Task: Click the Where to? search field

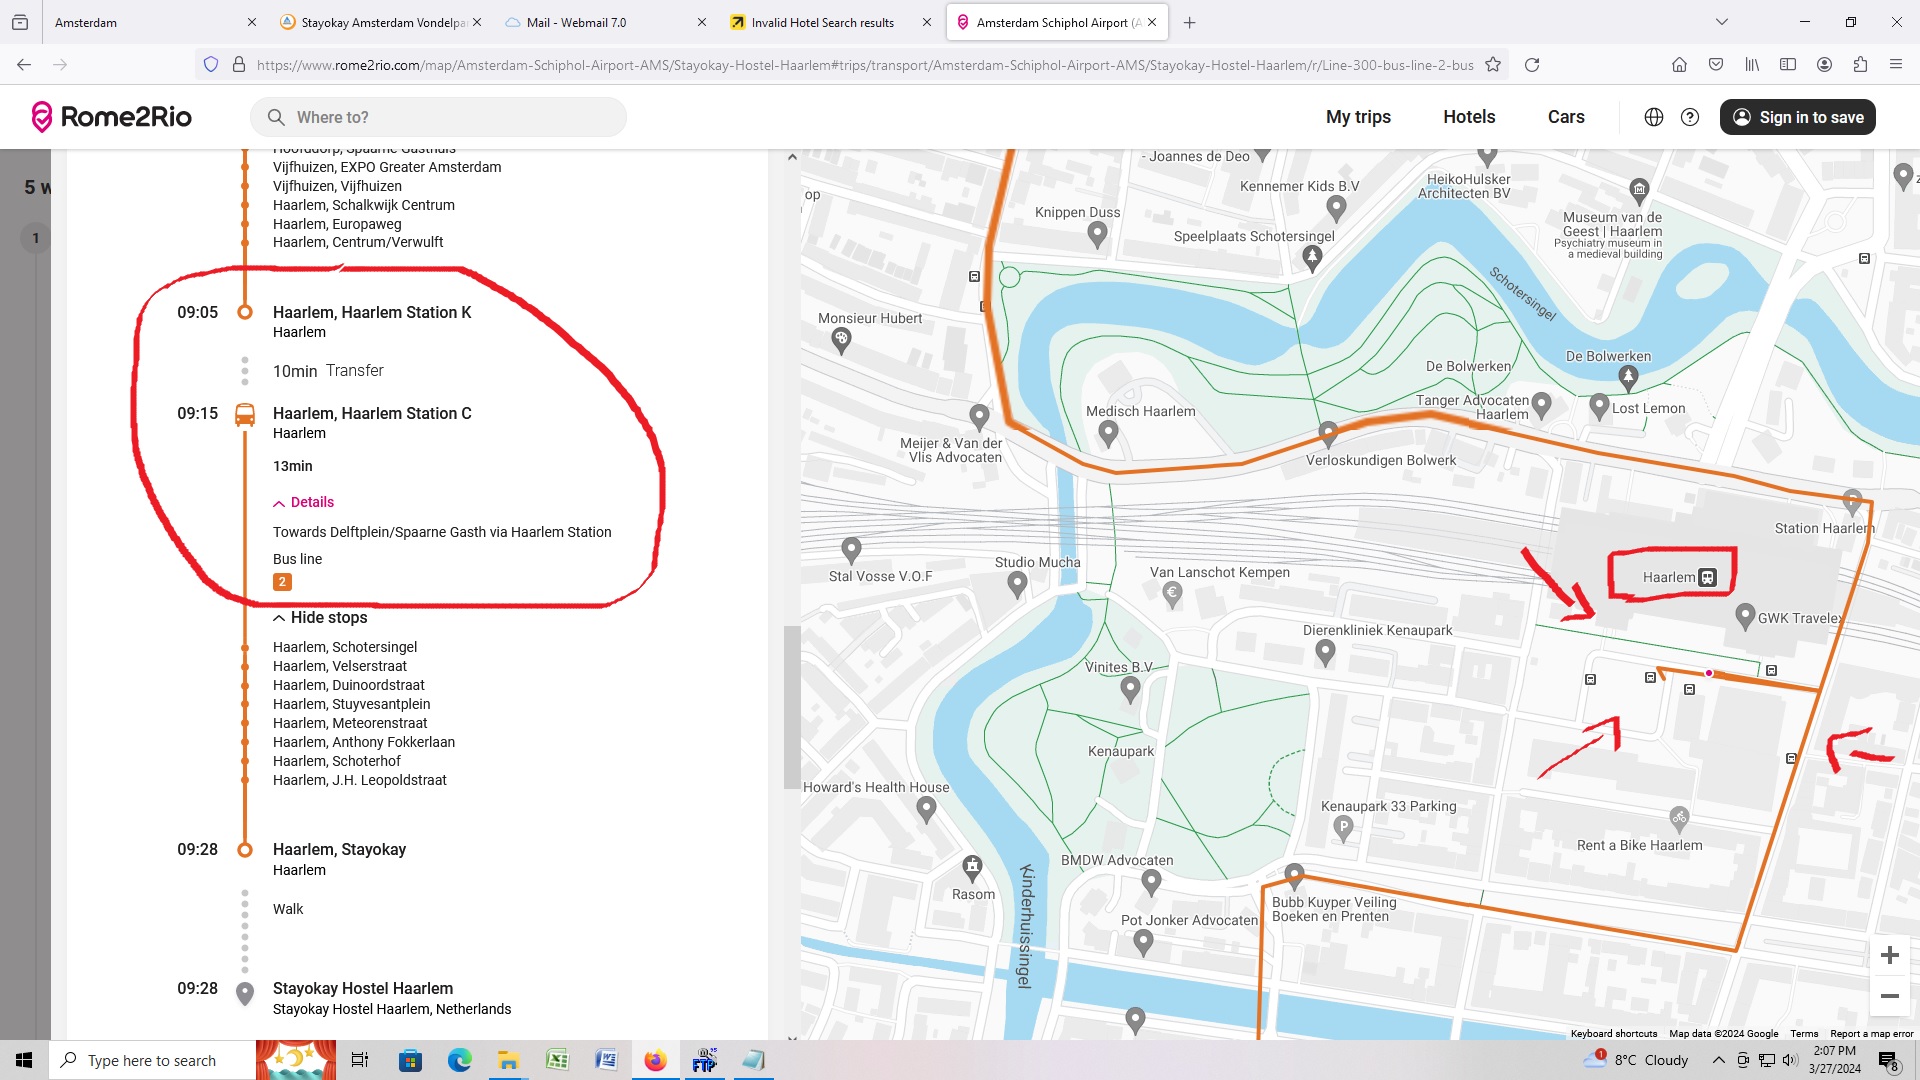Action: [438, 117]
